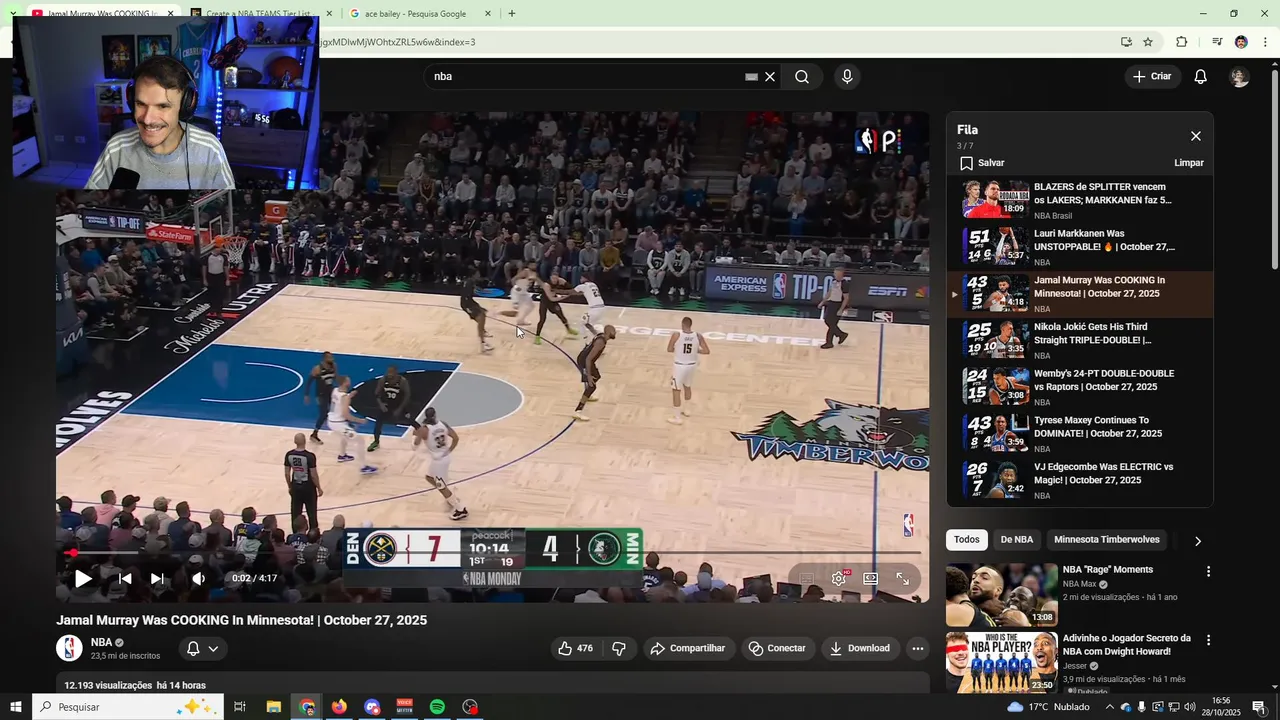Screen dimensions: 1280x720
Task: Open options for NBA Rage Moments
Action: pos(1208,572)
